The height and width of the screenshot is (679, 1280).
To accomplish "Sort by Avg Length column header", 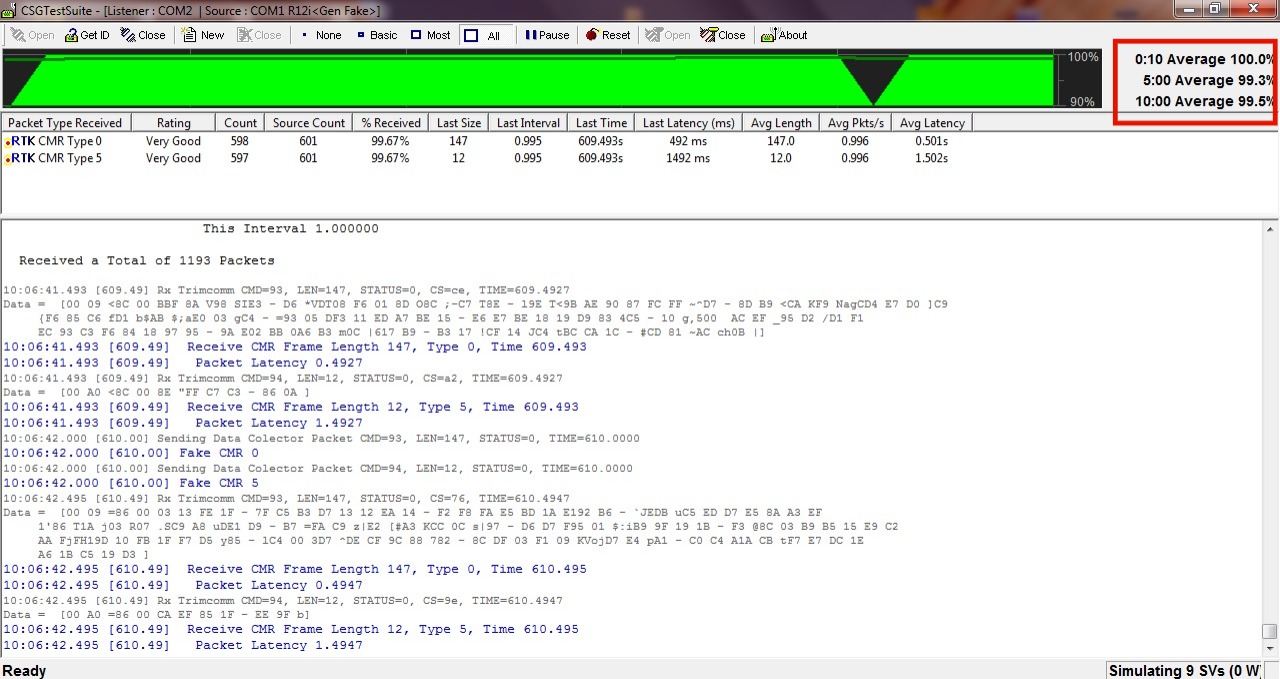I will pos(780,123).
